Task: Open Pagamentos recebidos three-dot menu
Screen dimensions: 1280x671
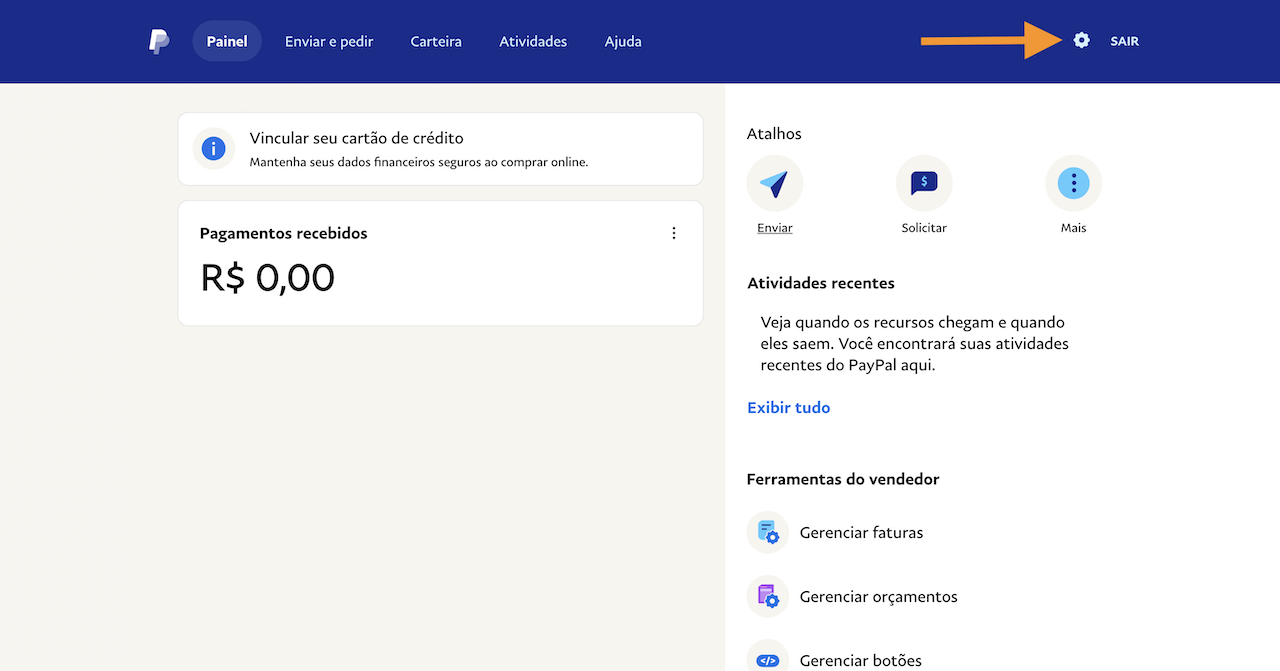Action: [x=674, y=233]
